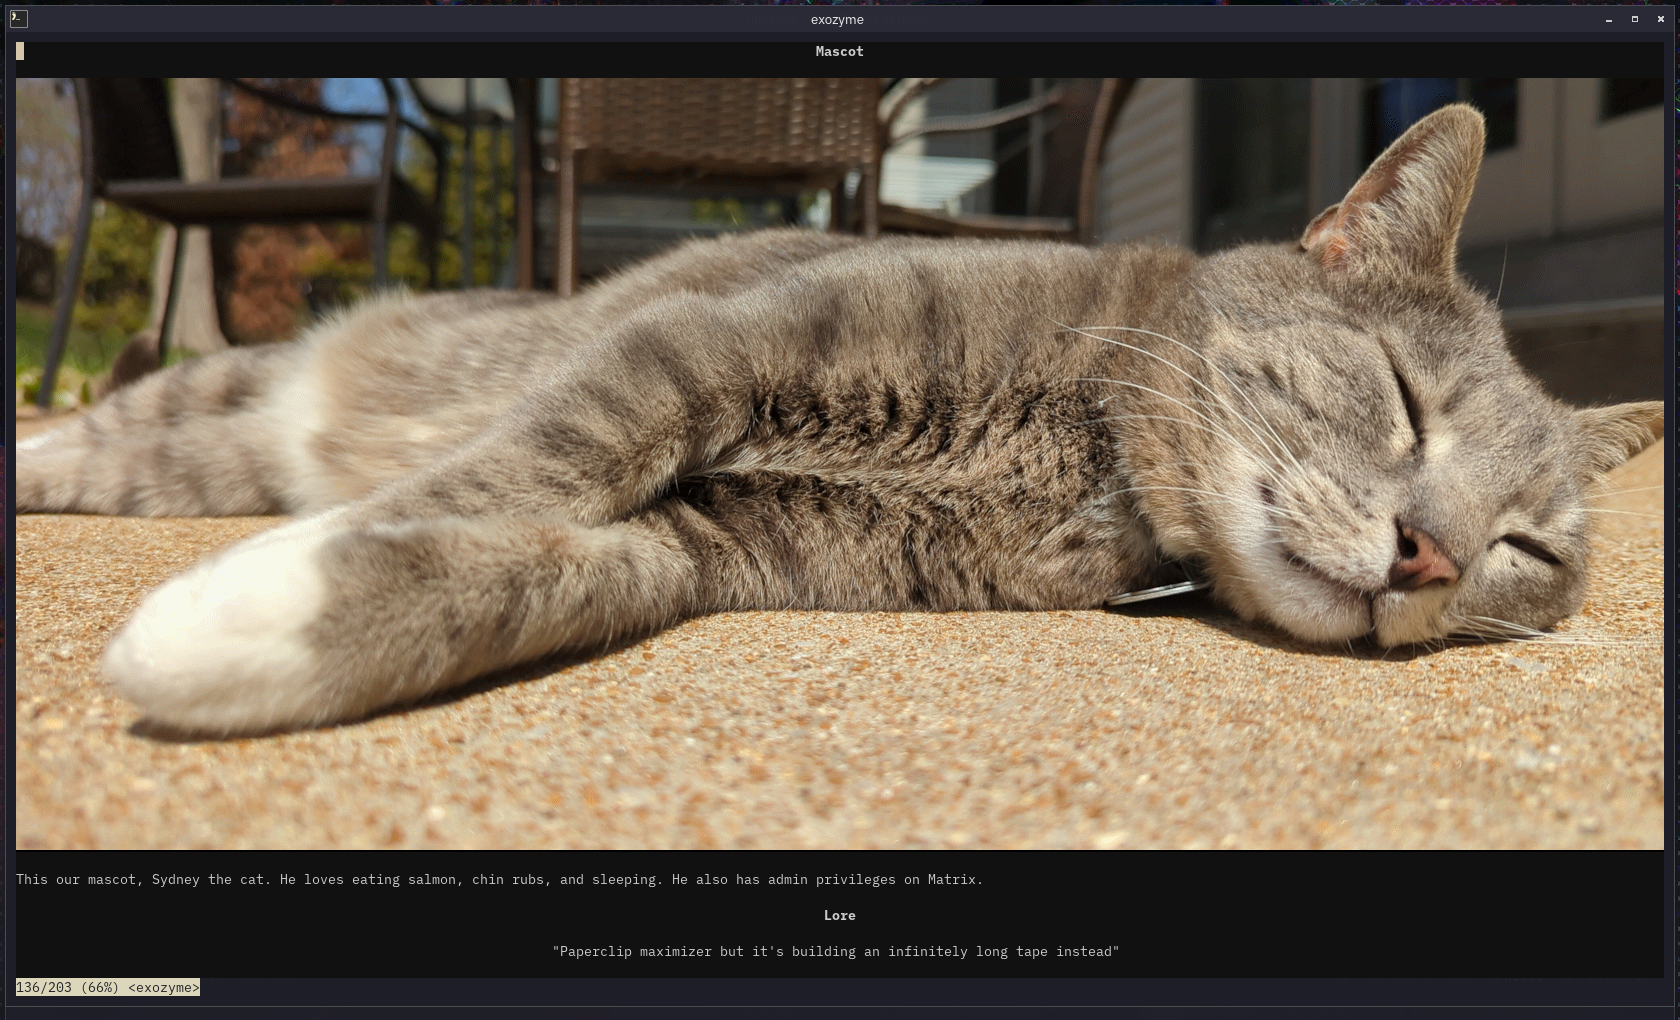
Task: Click the exozyme window title
Action: coord(837,19)
